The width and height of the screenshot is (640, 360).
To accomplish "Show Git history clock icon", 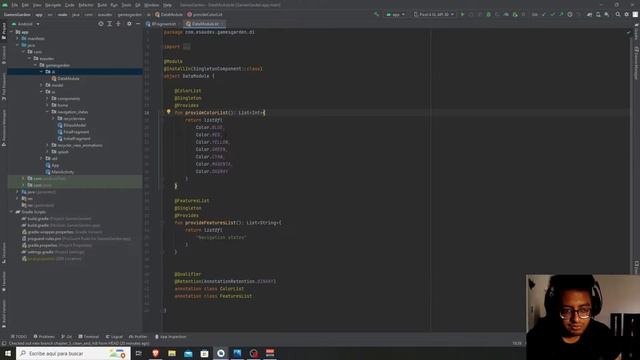I will pos(570,14).
